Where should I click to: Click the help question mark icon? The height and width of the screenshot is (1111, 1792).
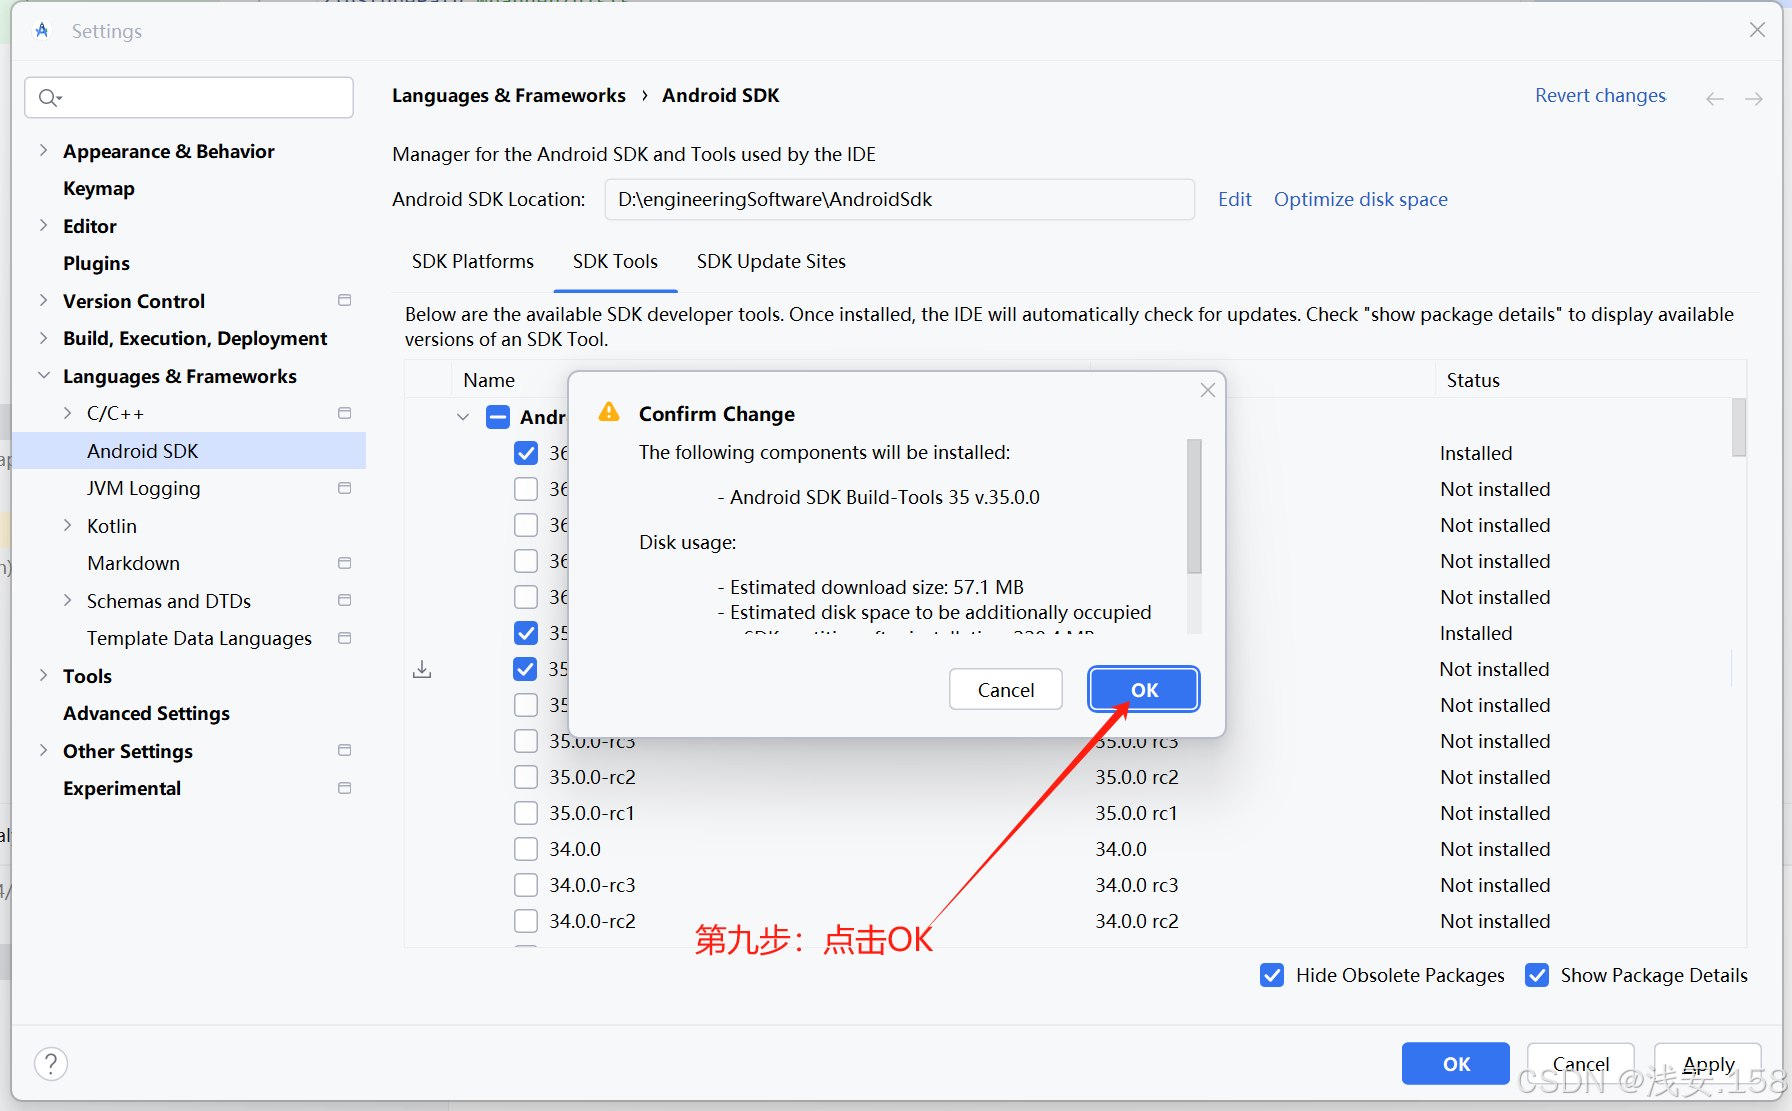tap(51, 1064)
